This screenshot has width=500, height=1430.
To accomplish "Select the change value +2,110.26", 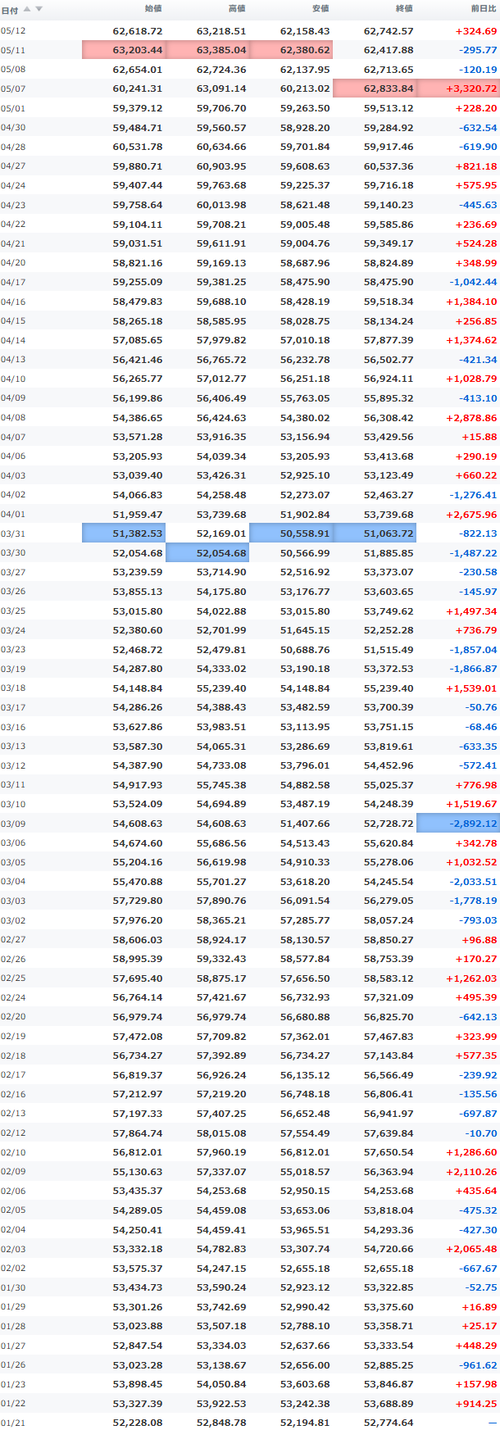I will (x=472, y=1170).
